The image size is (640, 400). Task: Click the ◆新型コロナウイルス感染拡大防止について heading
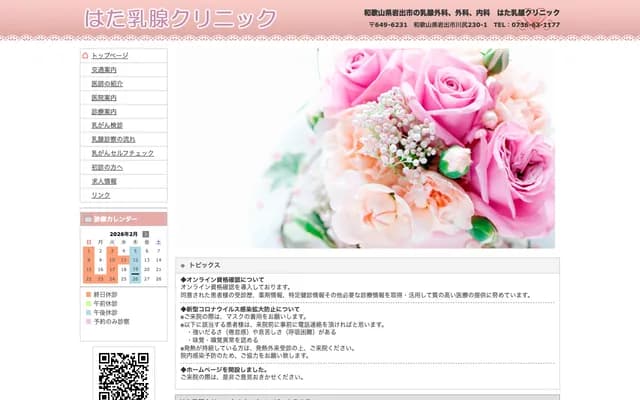(240, 309)
